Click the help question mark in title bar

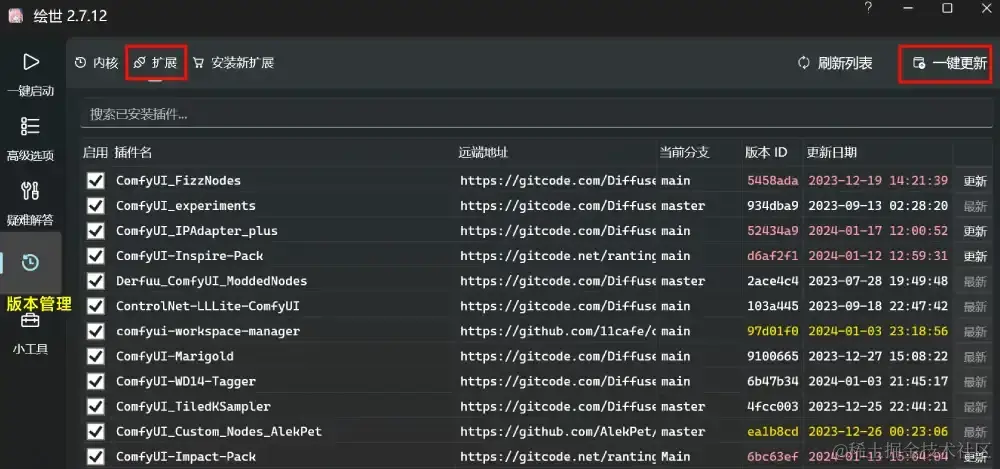pyautogui.click(x=868, y=8)
